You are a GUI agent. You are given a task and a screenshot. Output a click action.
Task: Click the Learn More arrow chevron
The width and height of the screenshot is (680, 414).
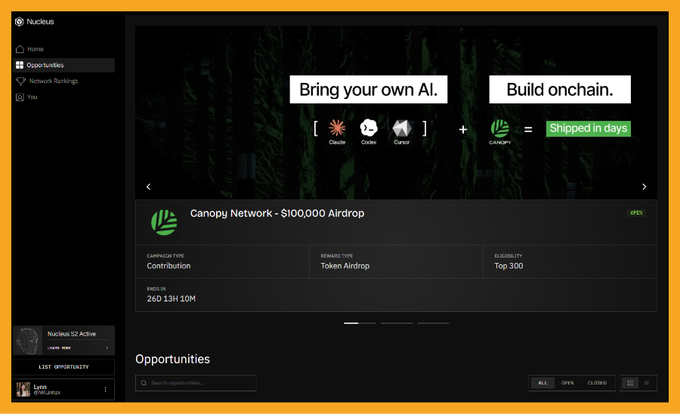[x=107, y=348]
